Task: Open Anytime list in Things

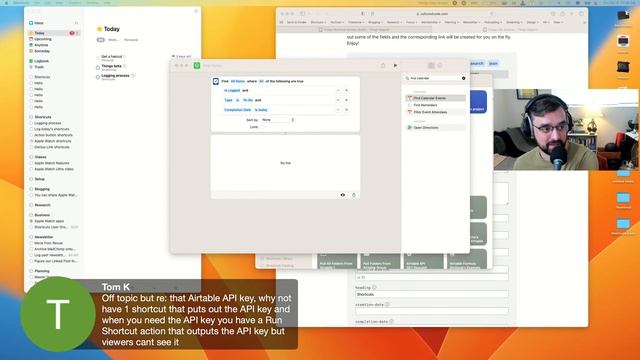Action: coord(53,45)
